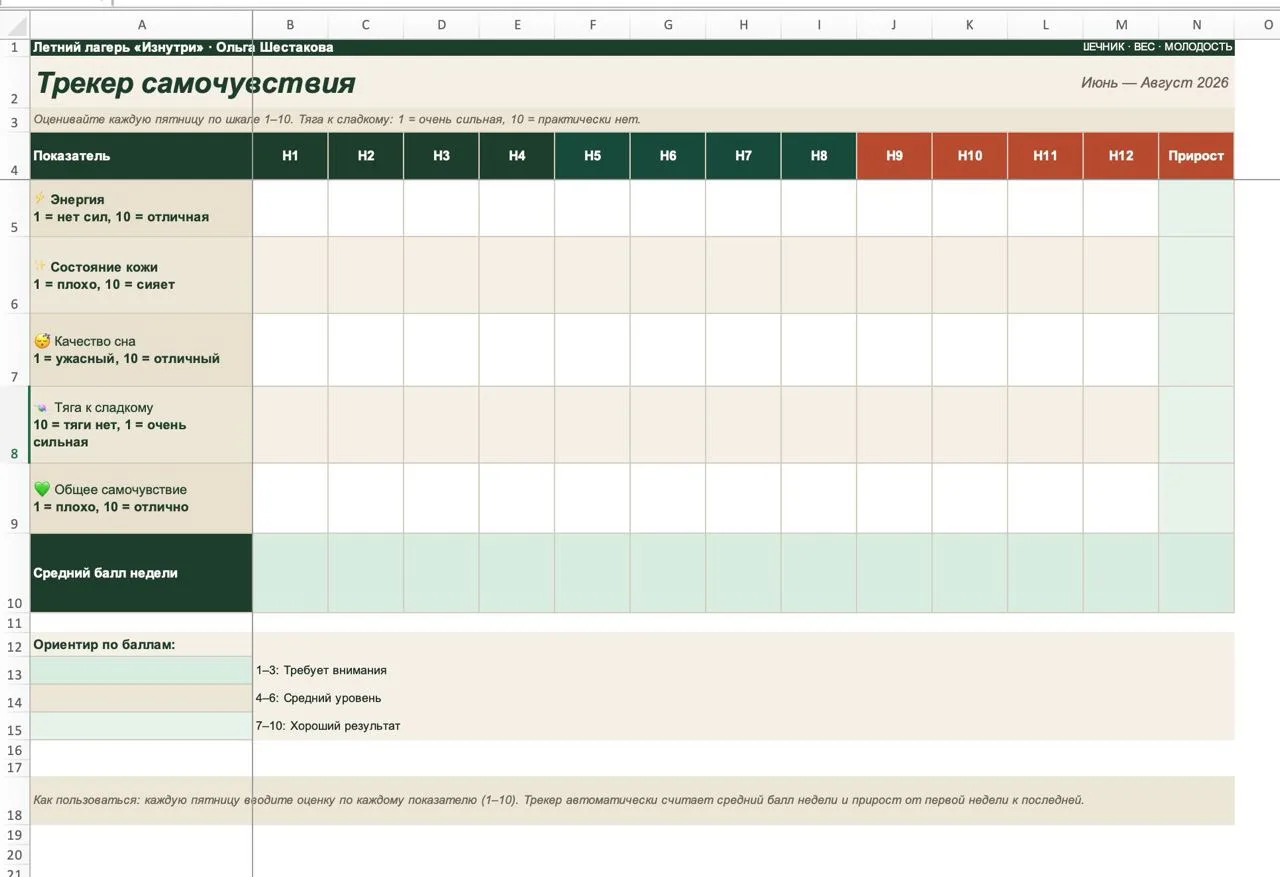Select the 'H10' week header cell
Image resolution: width=1280 pixels, height=877 pixels.
pos(970,156)
